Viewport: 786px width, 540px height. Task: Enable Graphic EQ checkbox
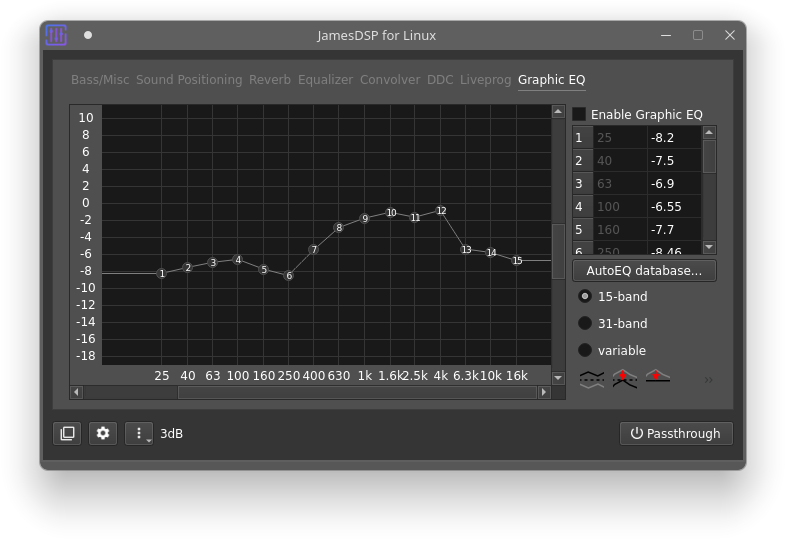coord(579,114)
